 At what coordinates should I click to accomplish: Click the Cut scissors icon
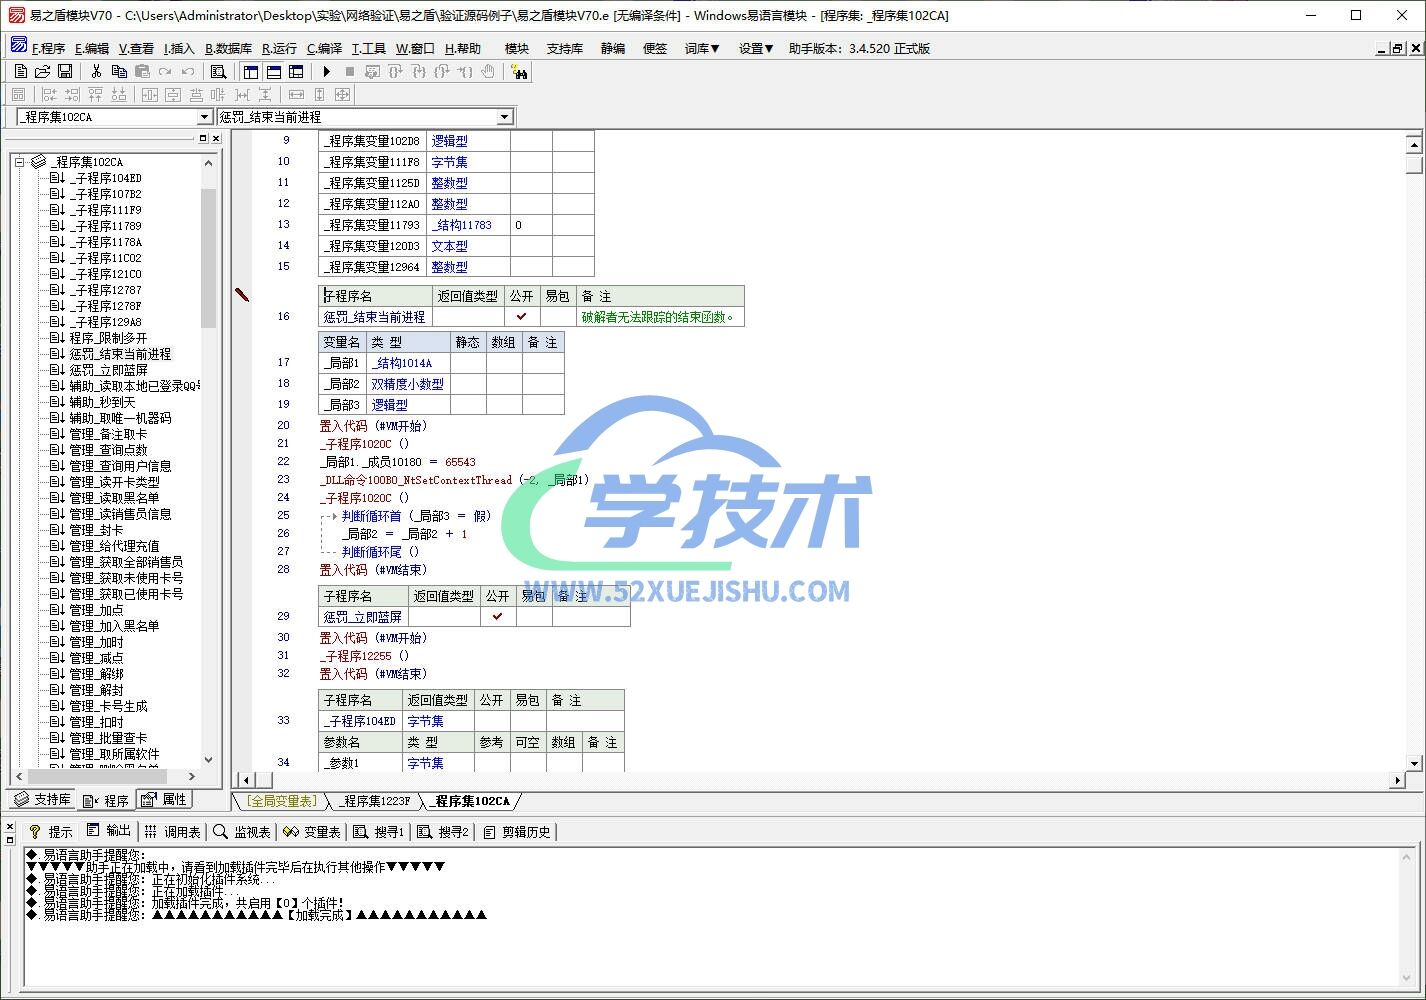pyautogui.click(x=96, y=72)
